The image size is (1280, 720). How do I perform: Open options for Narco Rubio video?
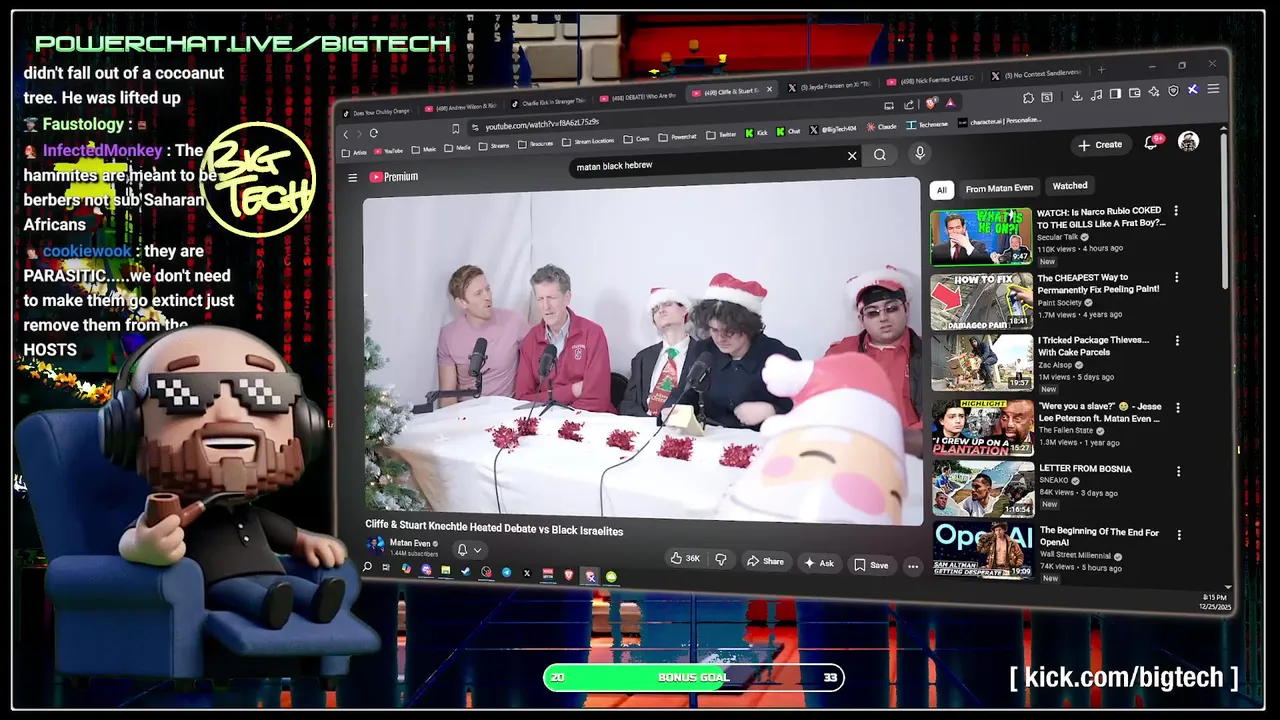click(1176, 211)
